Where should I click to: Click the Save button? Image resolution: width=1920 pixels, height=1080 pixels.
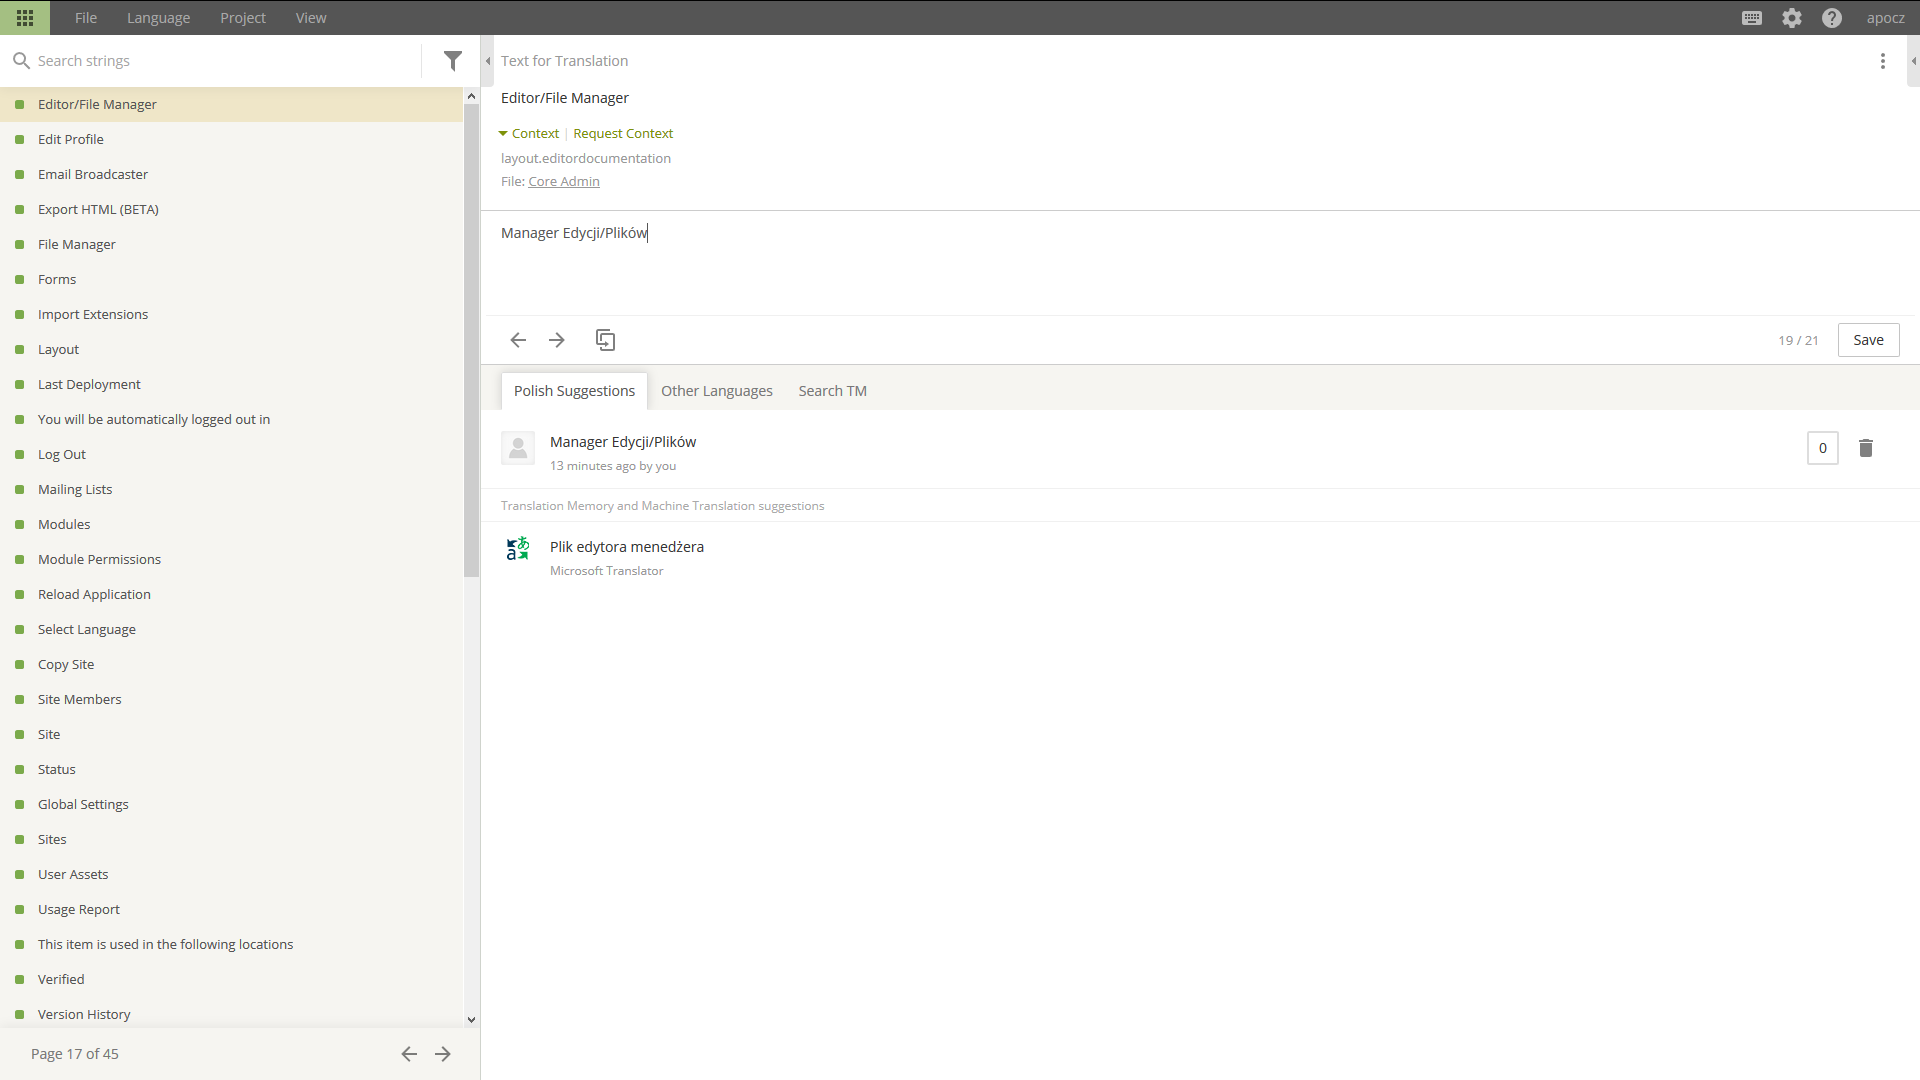pos(1868,340)
